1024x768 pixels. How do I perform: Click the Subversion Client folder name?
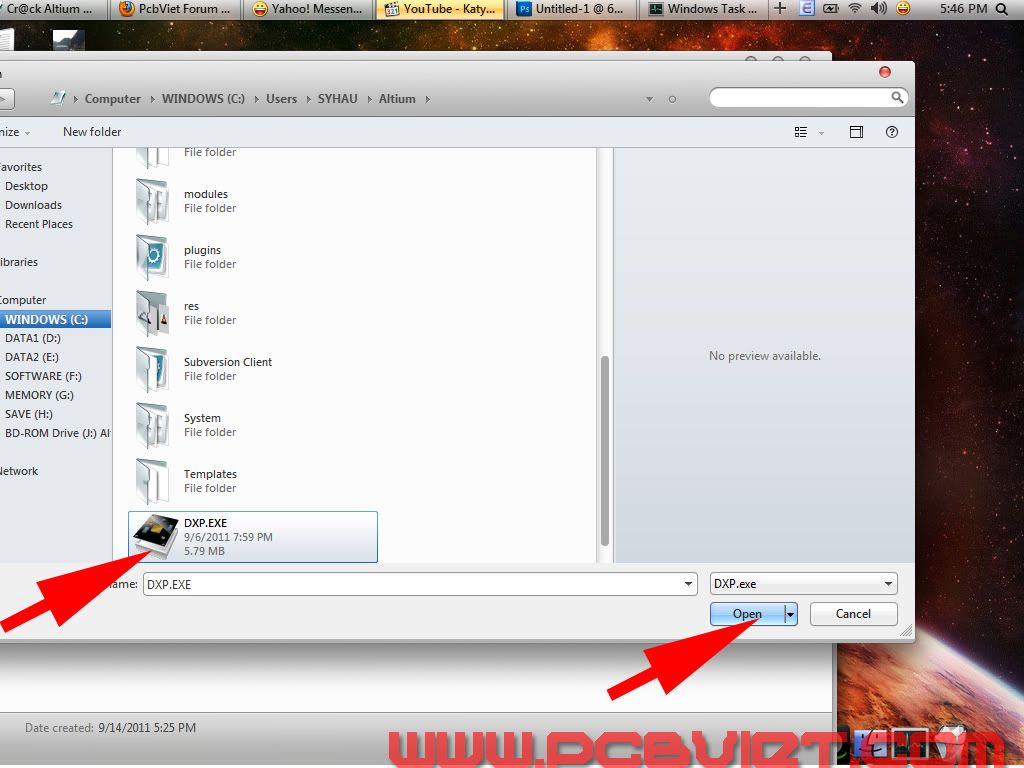tap(228, 362)
